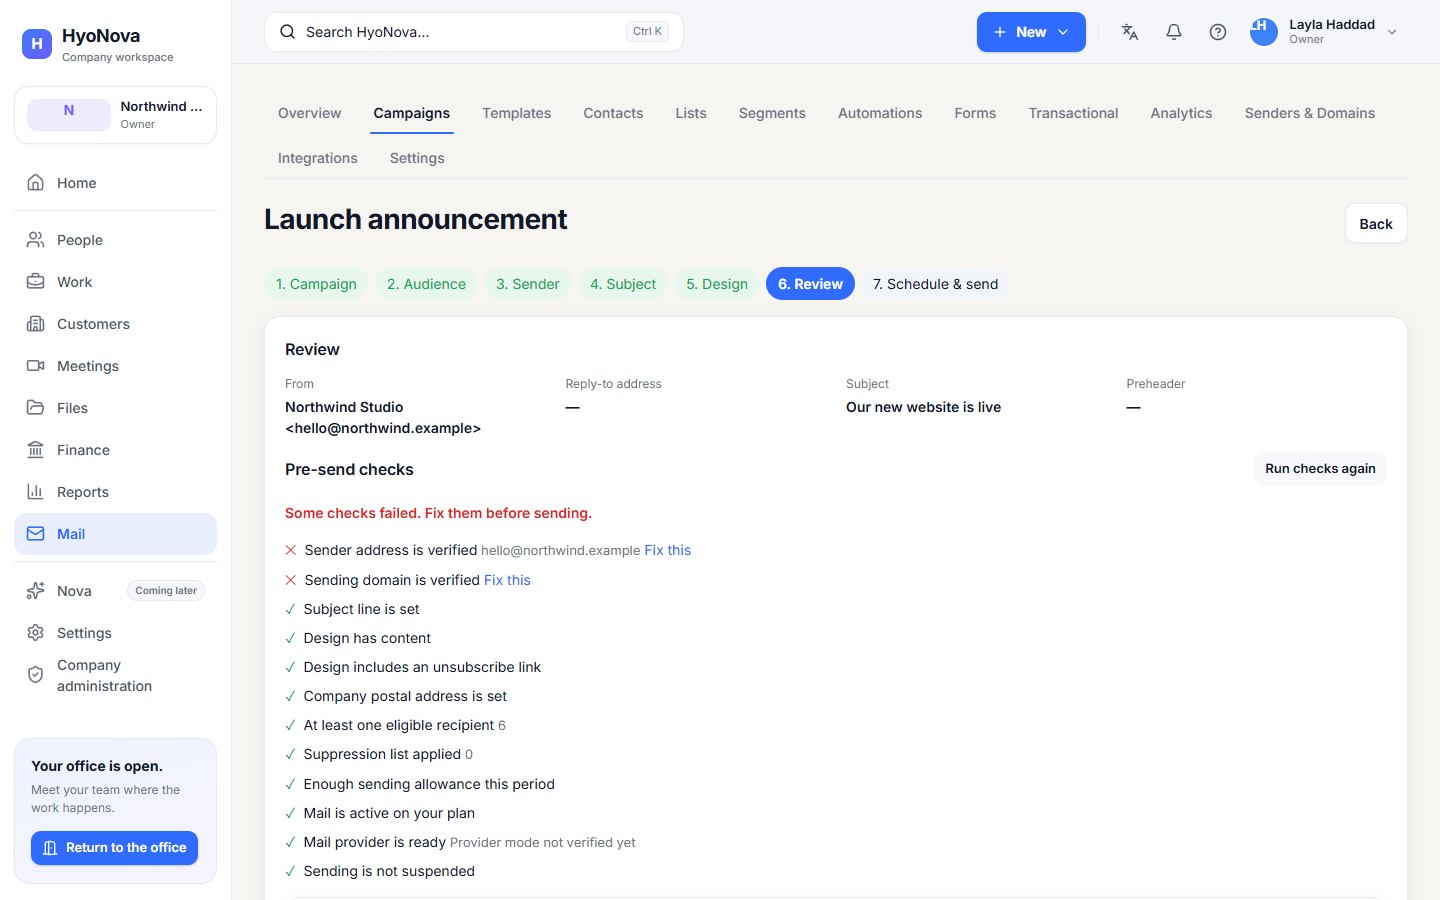Click Fix this for sending domain
Viewport: 1440px width, 900px height.
pyautogui.click(x=507, y=580)
